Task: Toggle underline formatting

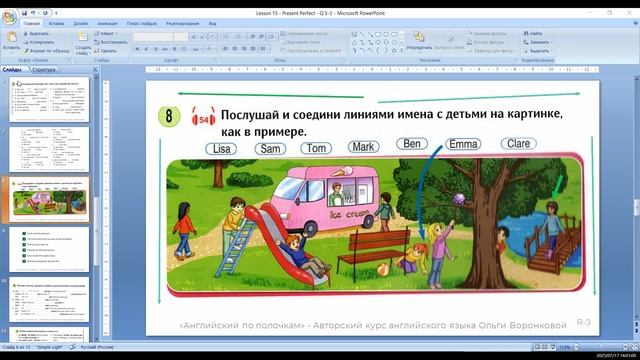Action: pos(155,49)
